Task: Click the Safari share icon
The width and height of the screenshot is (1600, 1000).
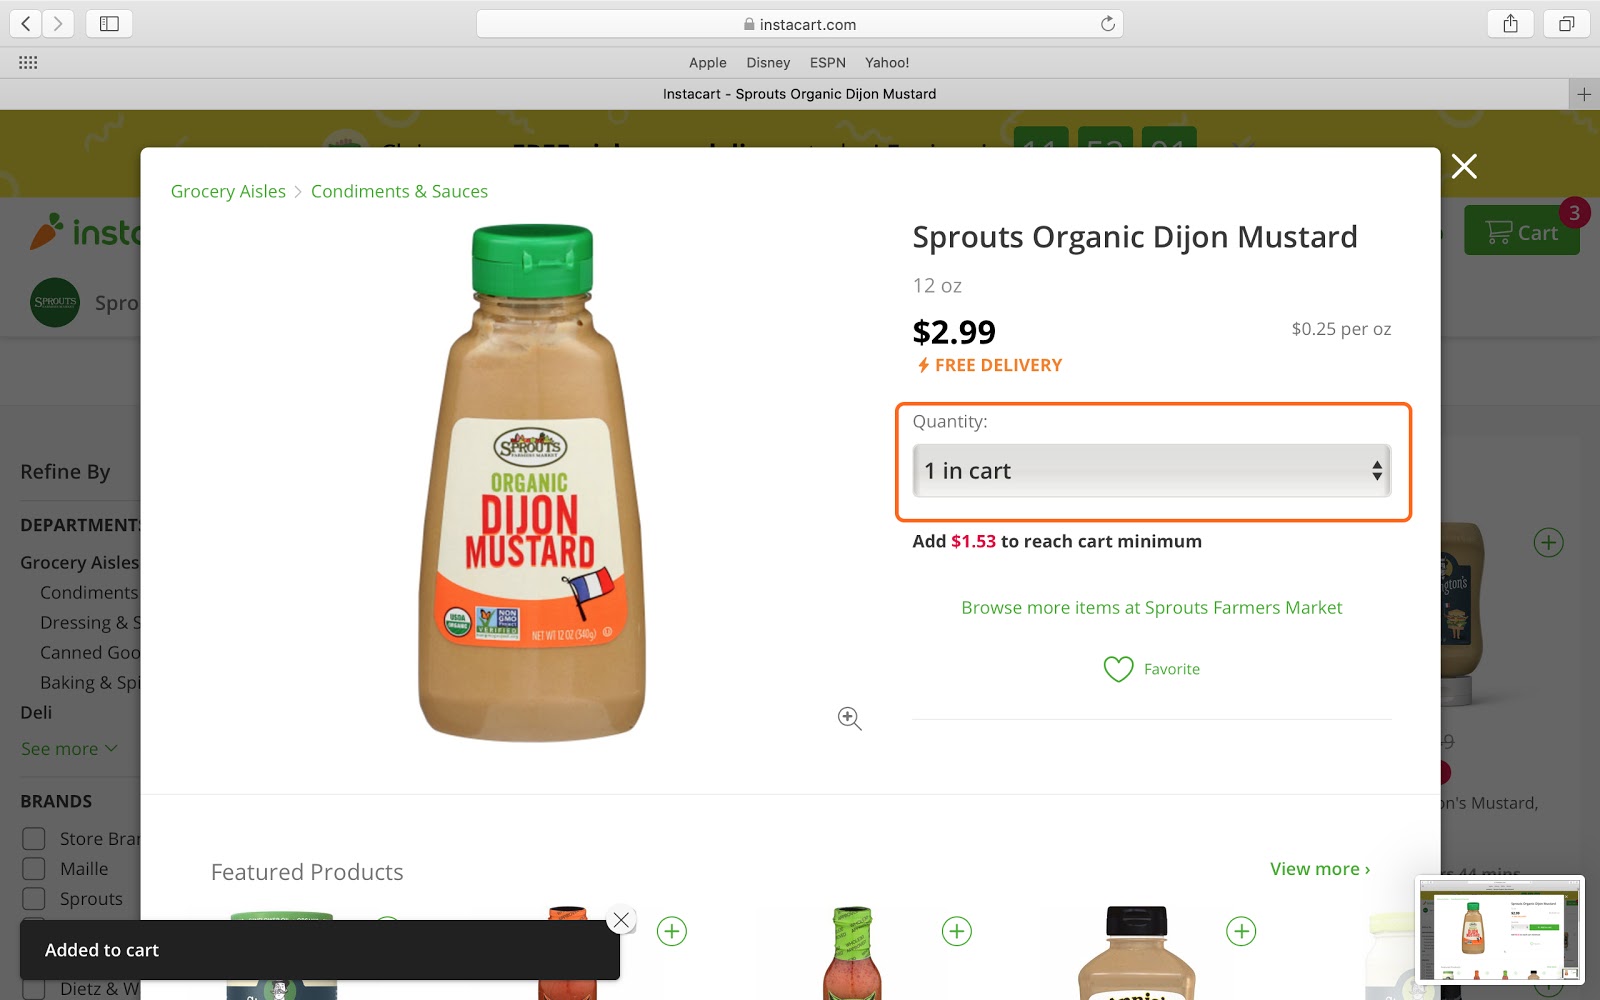Action: [x=1510, y=24]
